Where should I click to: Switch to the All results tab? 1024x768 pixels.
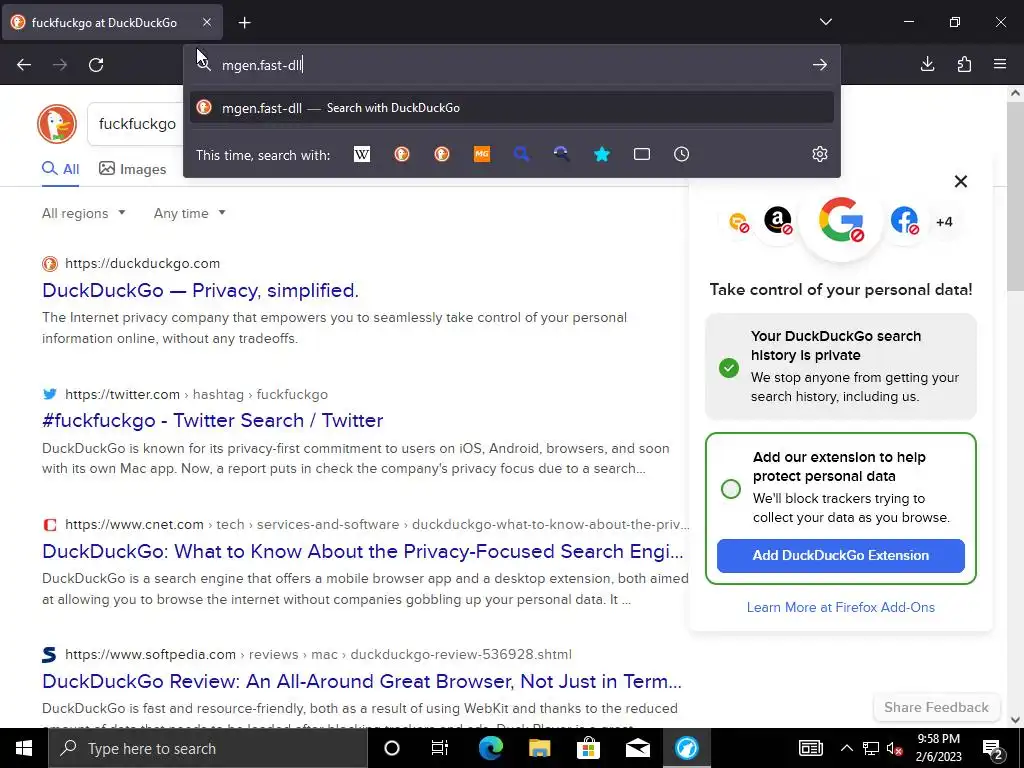[61, 169]
